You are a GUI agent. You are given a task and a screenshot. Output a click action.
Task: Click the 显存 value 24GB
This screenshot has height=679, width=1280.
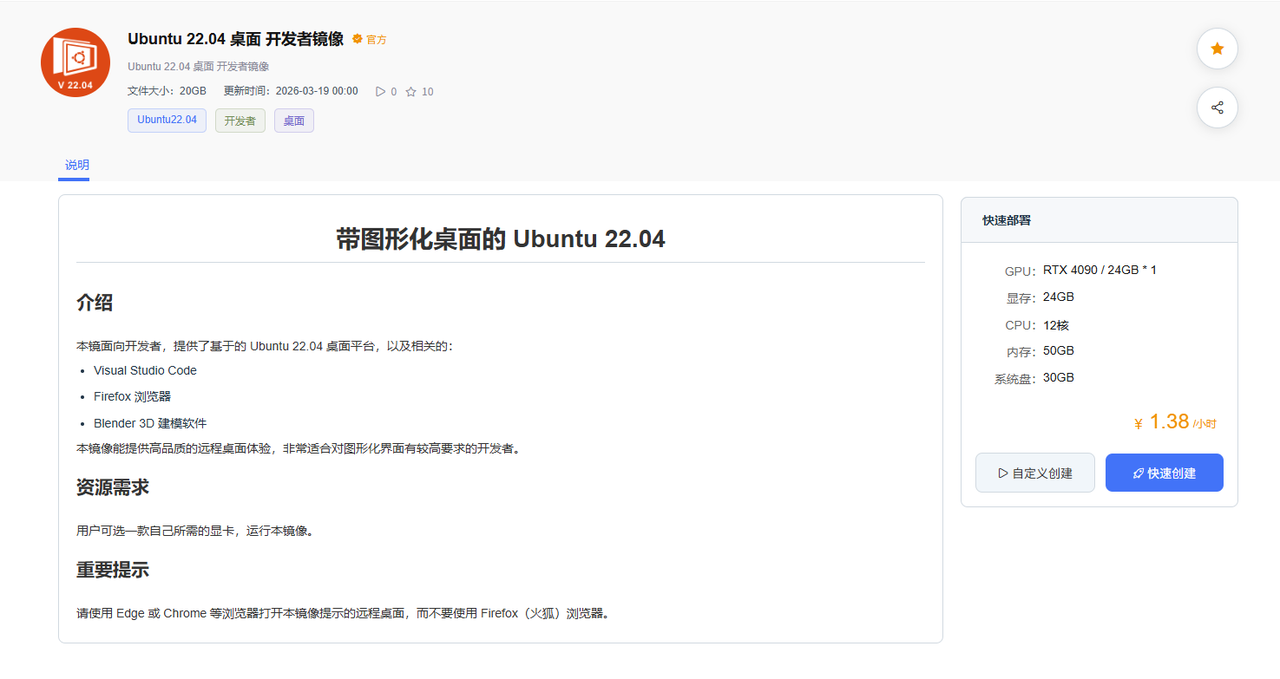1059,297
